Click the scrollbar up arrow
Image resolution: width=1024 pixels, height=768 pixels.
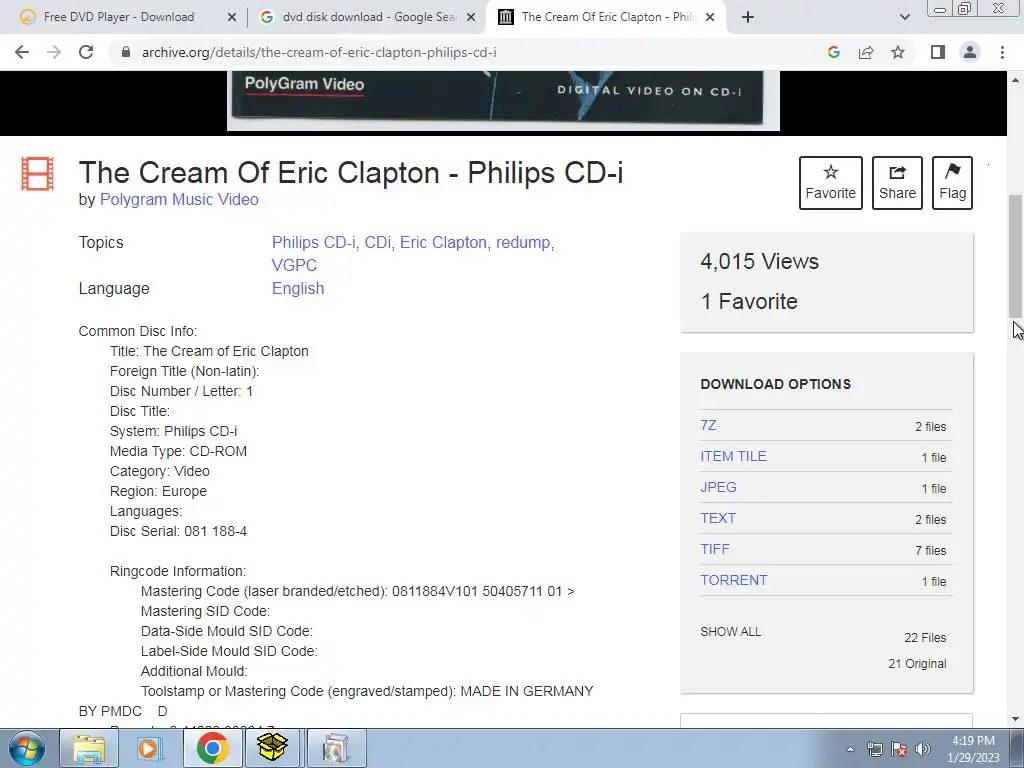point(1016,80)
